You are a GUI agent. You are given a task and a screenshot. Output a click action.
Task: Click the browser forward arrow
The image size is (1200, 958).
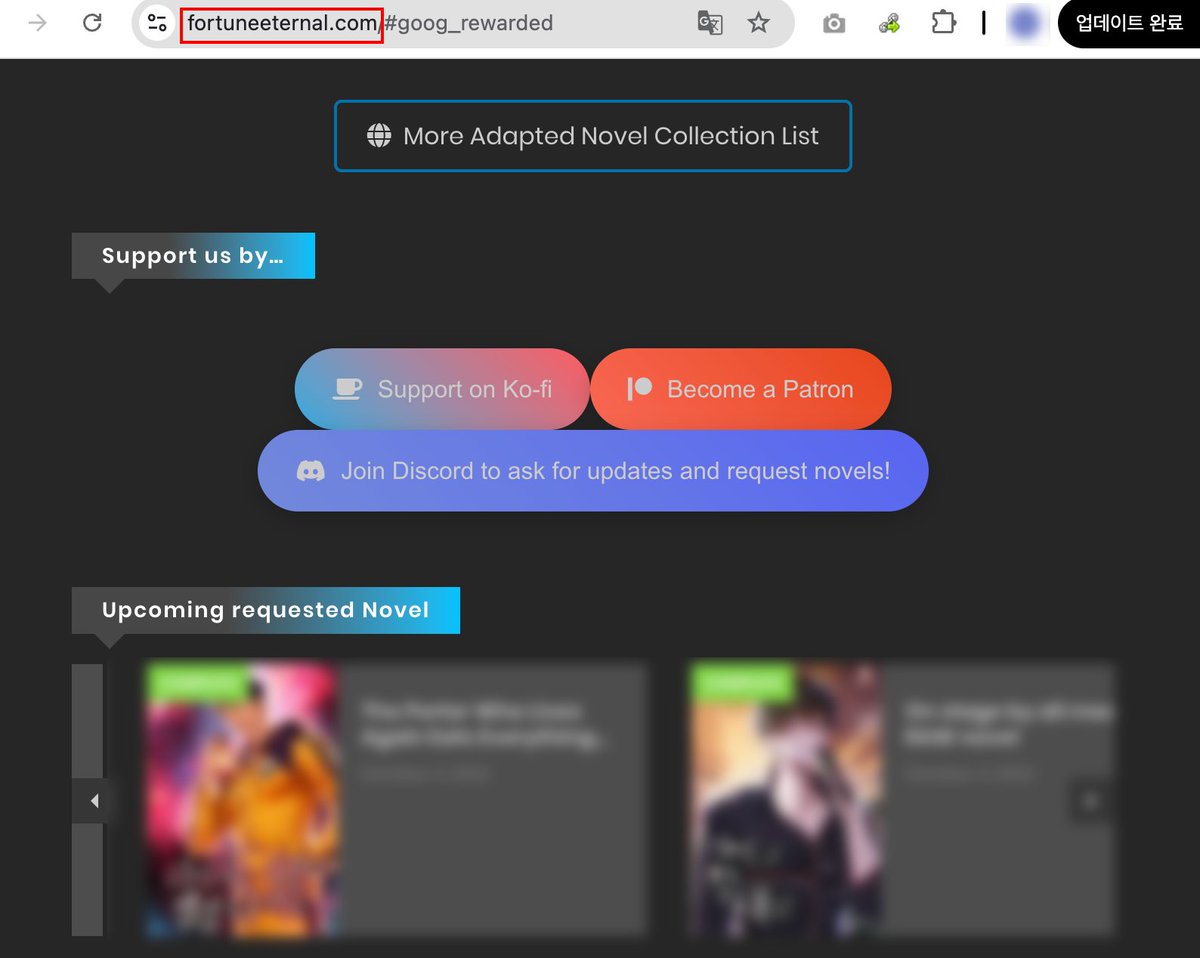pyautogui.click(x=38, y=23)
